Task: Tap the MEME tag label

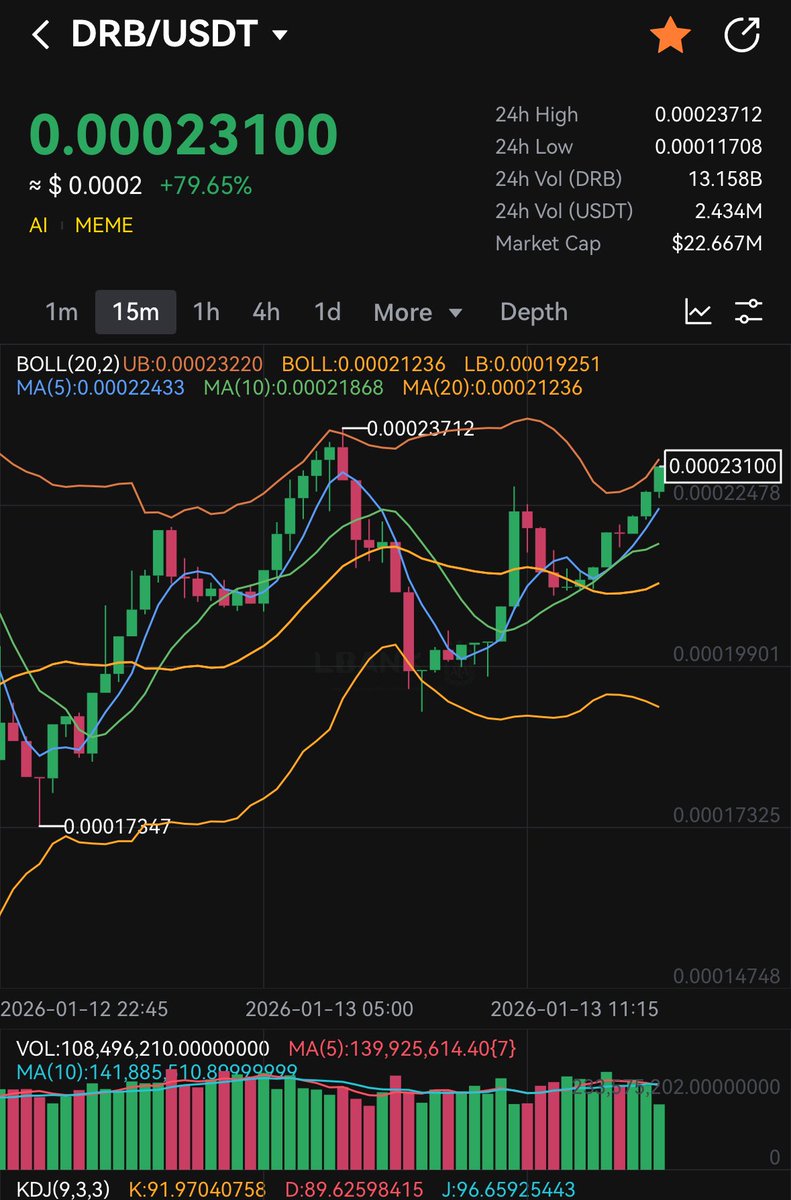Action: coord(104,225)
